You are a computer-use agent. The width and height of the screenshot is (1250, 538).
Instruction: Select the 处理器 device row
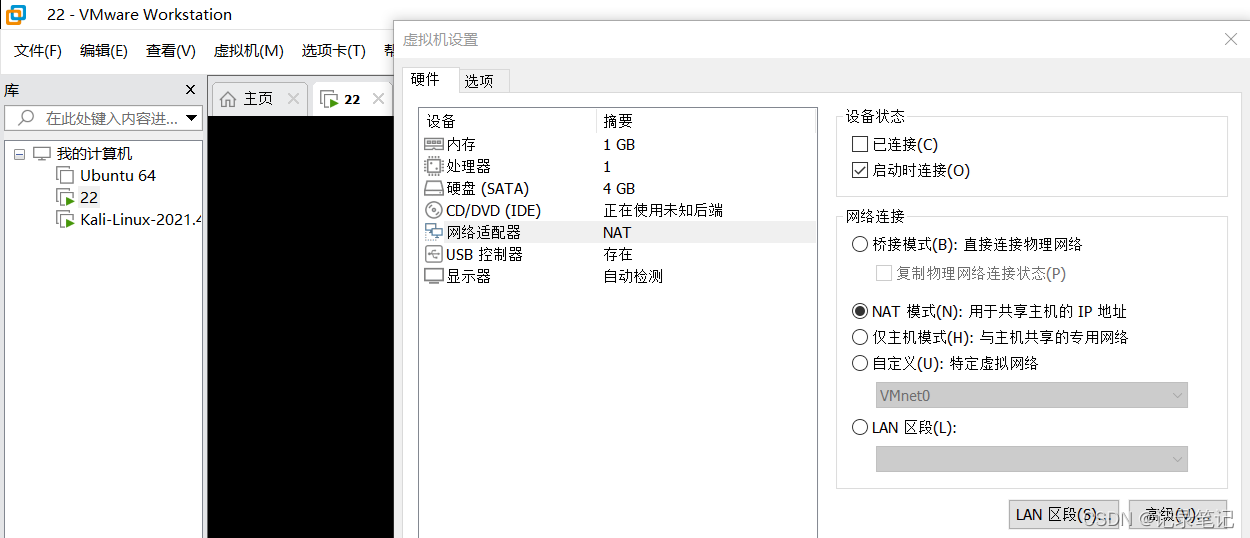click(x=618, y=166)
